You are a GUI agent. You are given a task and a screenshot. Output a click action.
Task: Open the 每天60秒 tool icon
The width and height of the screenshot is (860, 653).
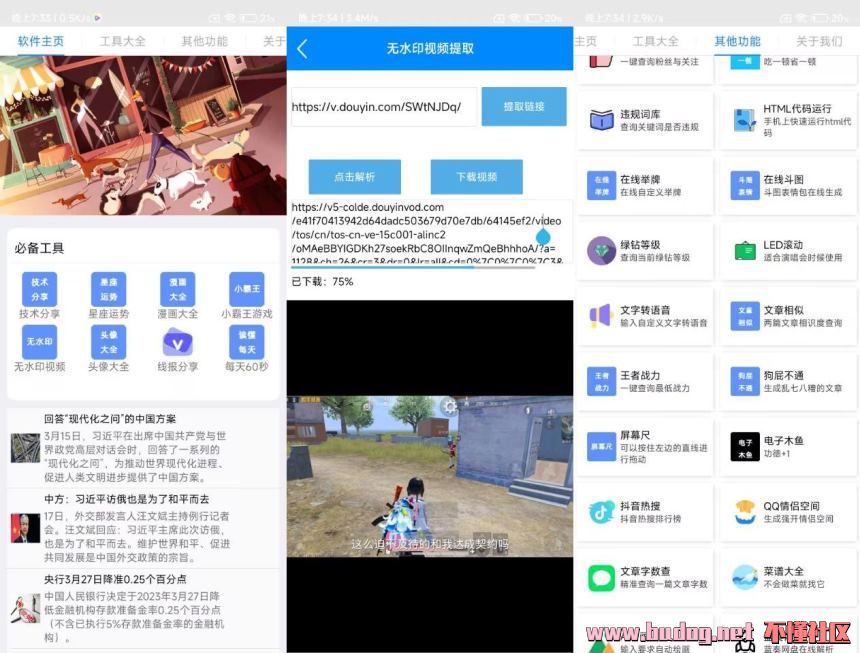point(247,342)
